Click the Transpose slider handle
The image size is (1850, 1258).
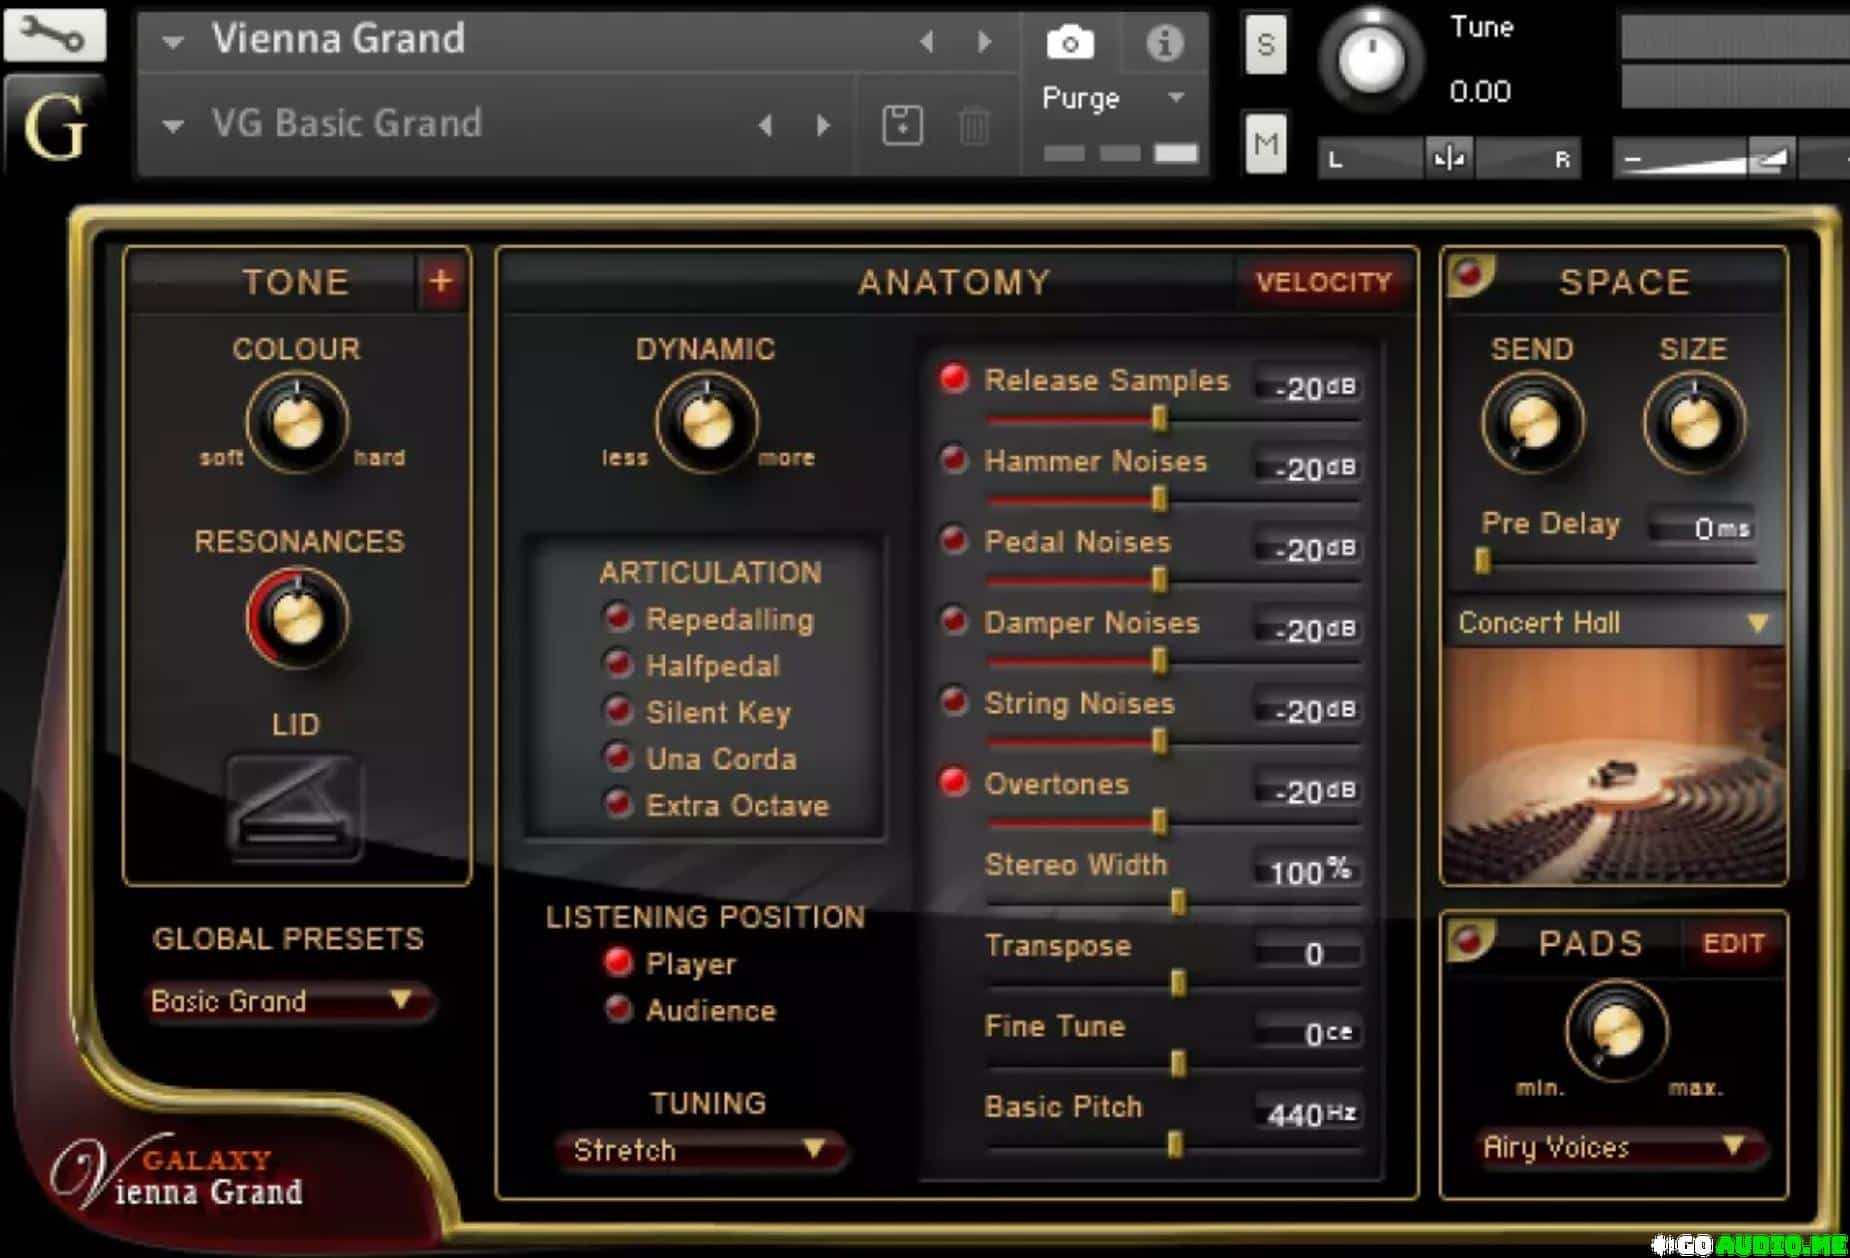coord(1179,983)
